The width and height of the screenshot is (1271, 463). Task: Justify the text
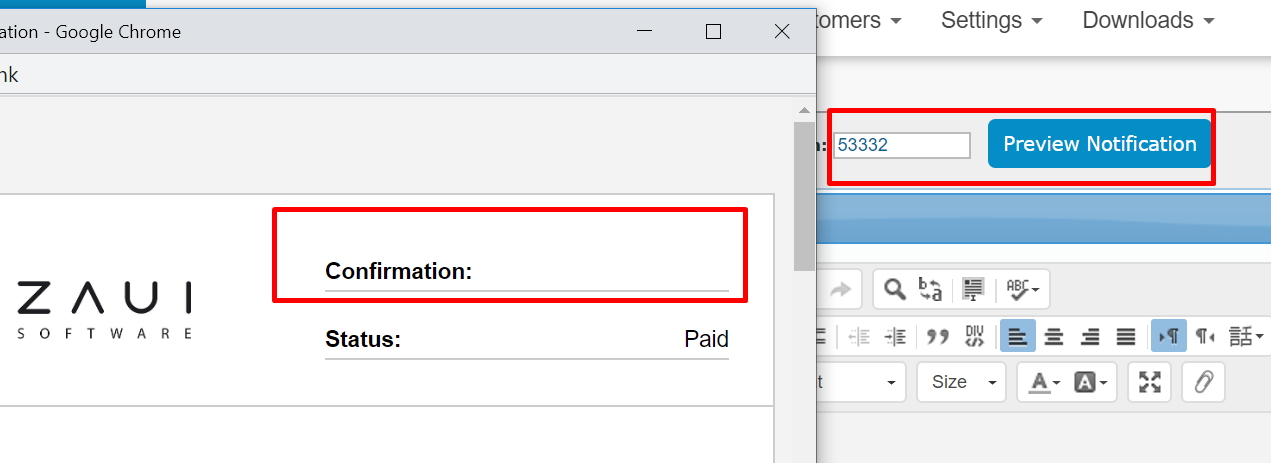tap(1126, 336)
